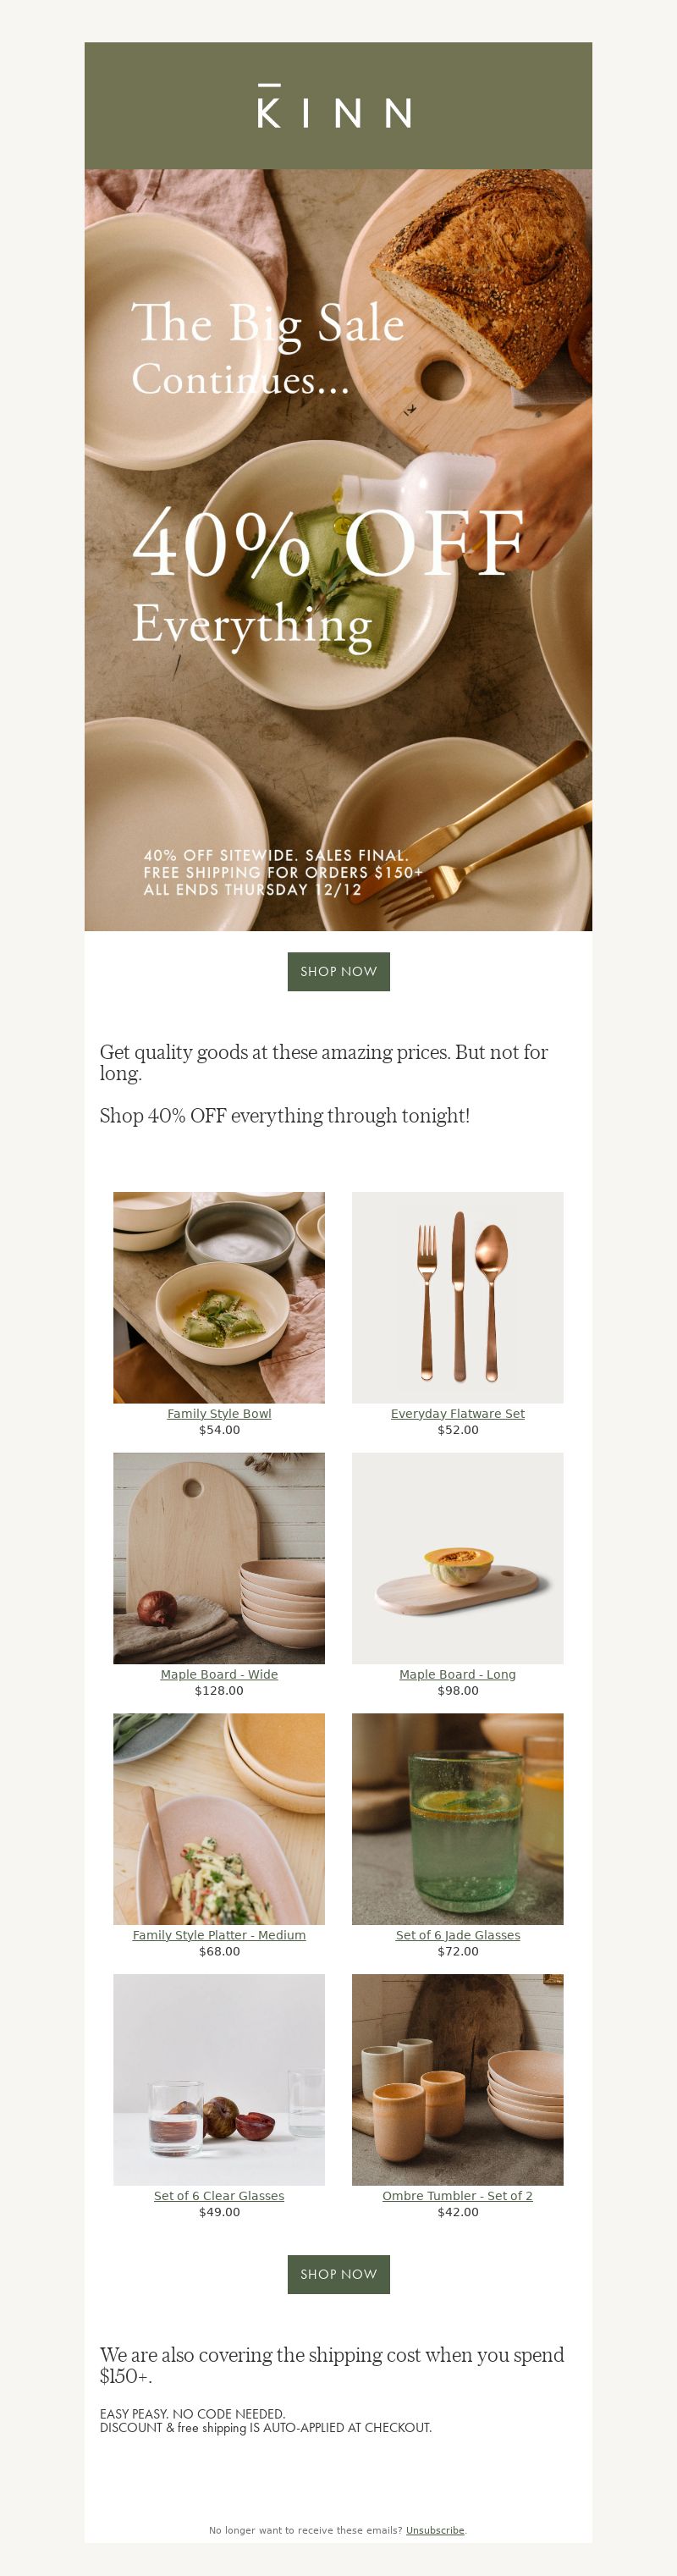The width and height of the screenshot is (677, 2576).
Task: Open the Maple Board - Long image
Action: coord(457,1558)
